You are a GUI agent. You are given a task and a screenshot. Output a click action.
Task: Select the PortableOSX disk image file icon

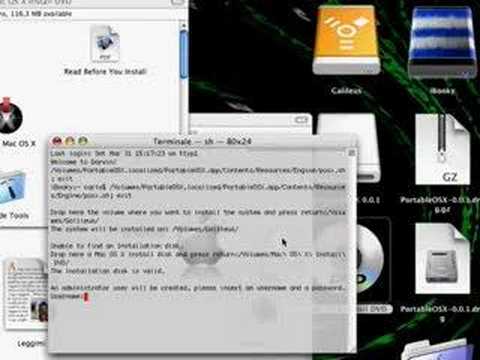(443, 259)
